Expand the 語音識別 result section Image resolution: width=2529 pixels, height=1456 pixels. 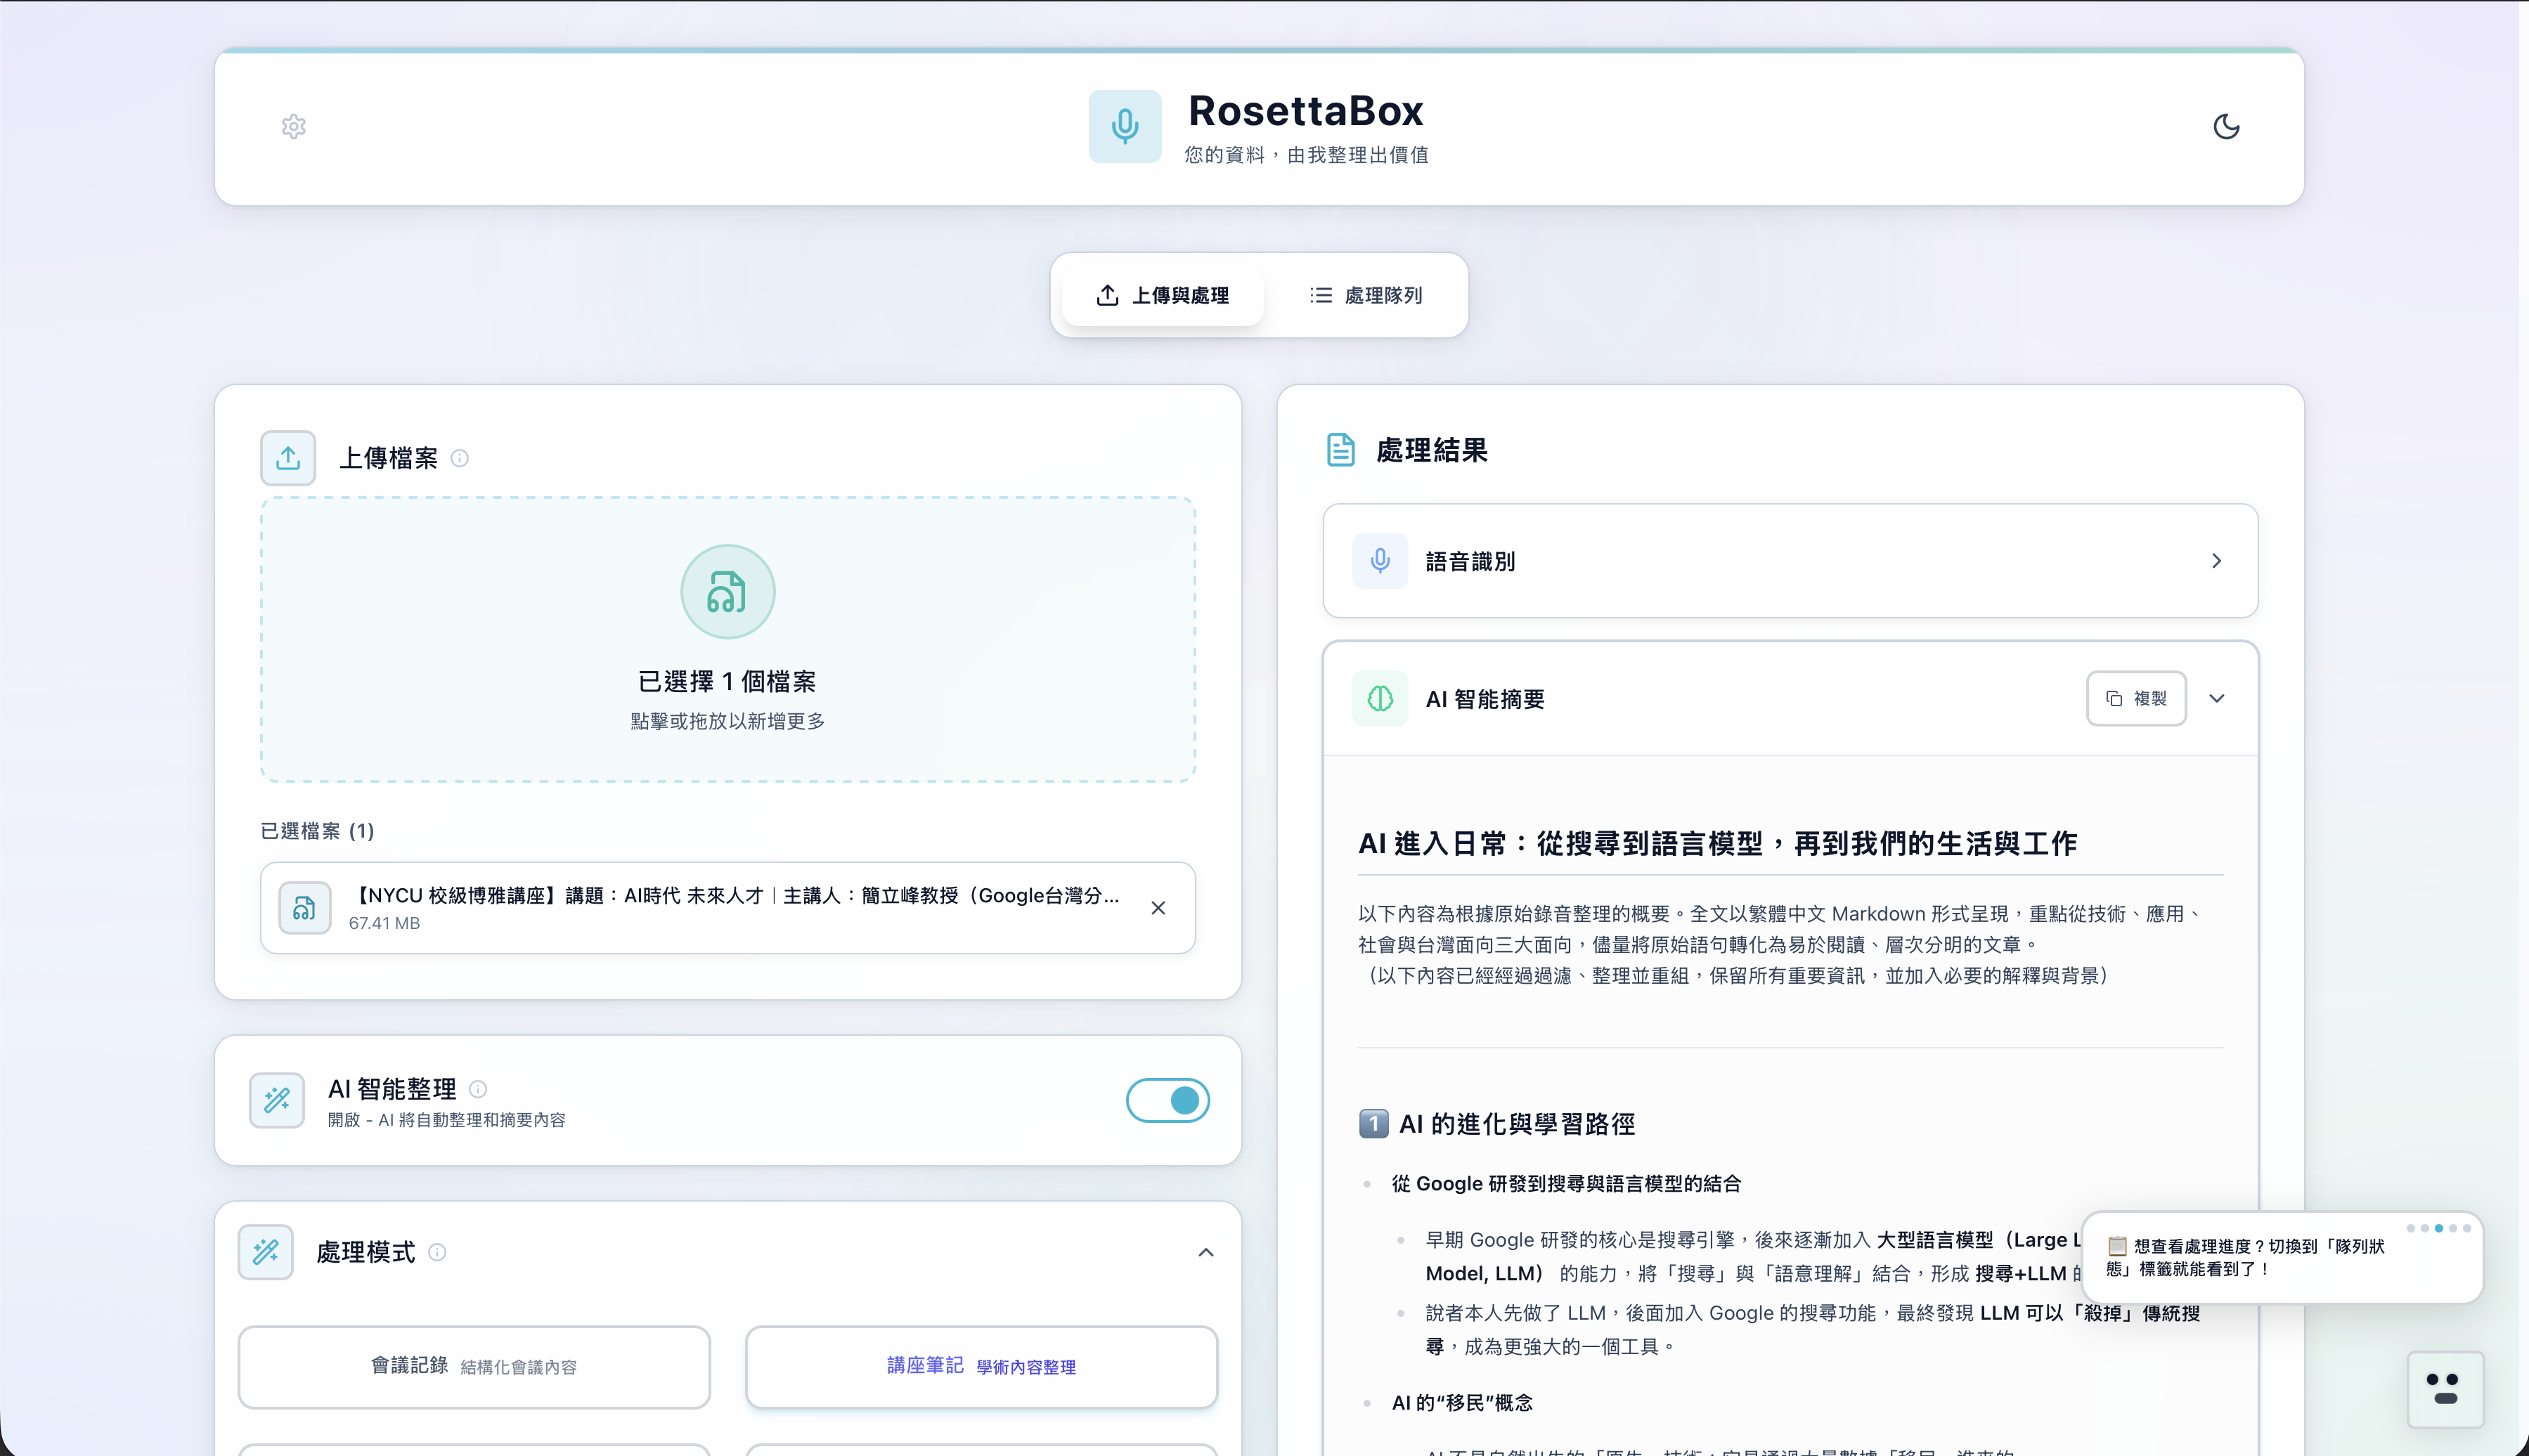[x=2217, y=561]
